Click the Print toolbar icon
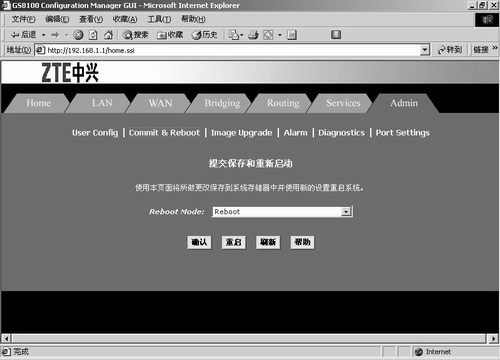The height and width of the screenshot is (360, 500). pos(253,35)
